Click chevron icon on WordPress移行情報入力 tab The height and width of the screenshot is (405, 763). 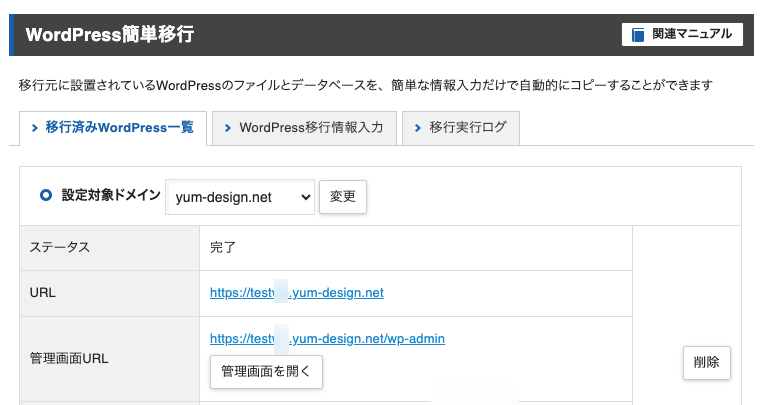(x=228, y=128)
